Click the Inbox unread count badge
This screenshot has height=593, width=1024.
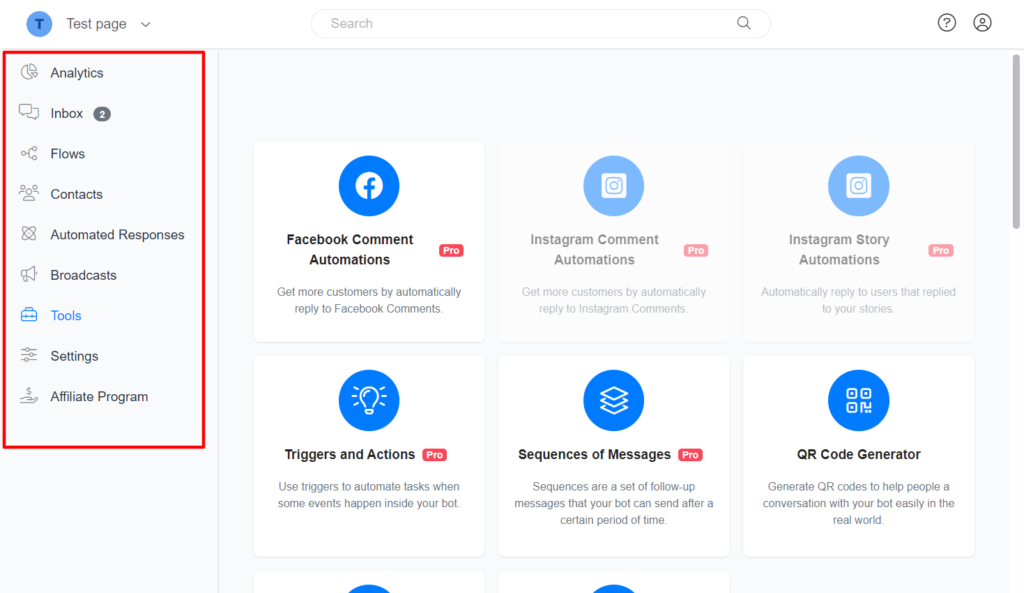pos(102,114)
